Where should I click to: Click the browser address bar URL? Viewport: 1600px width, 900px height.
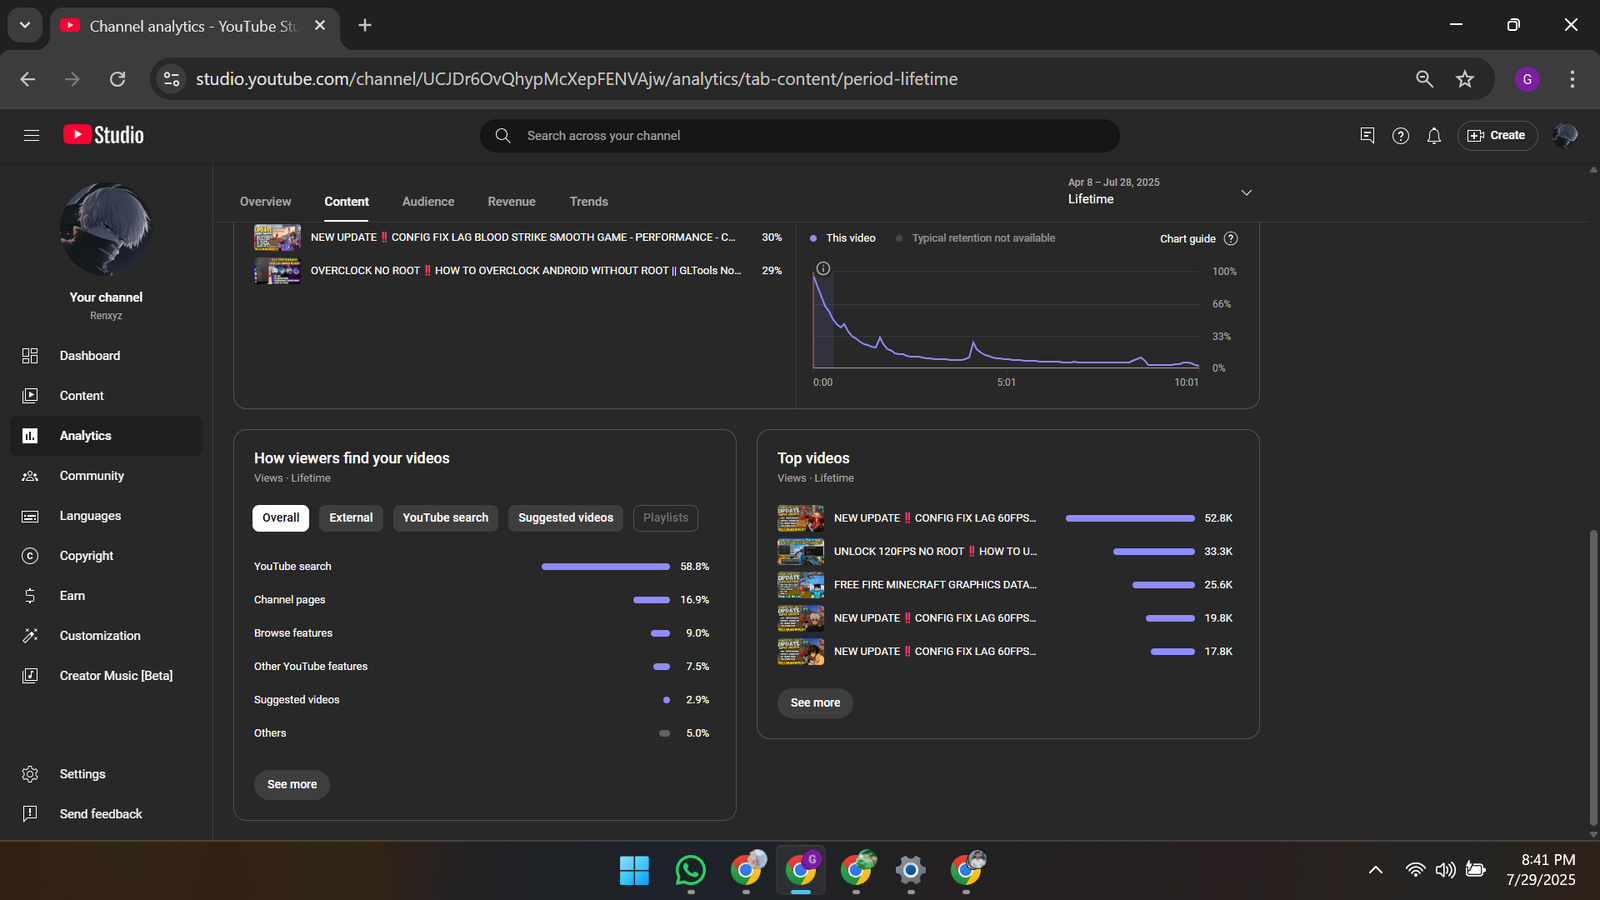click(x=576, y=79)
